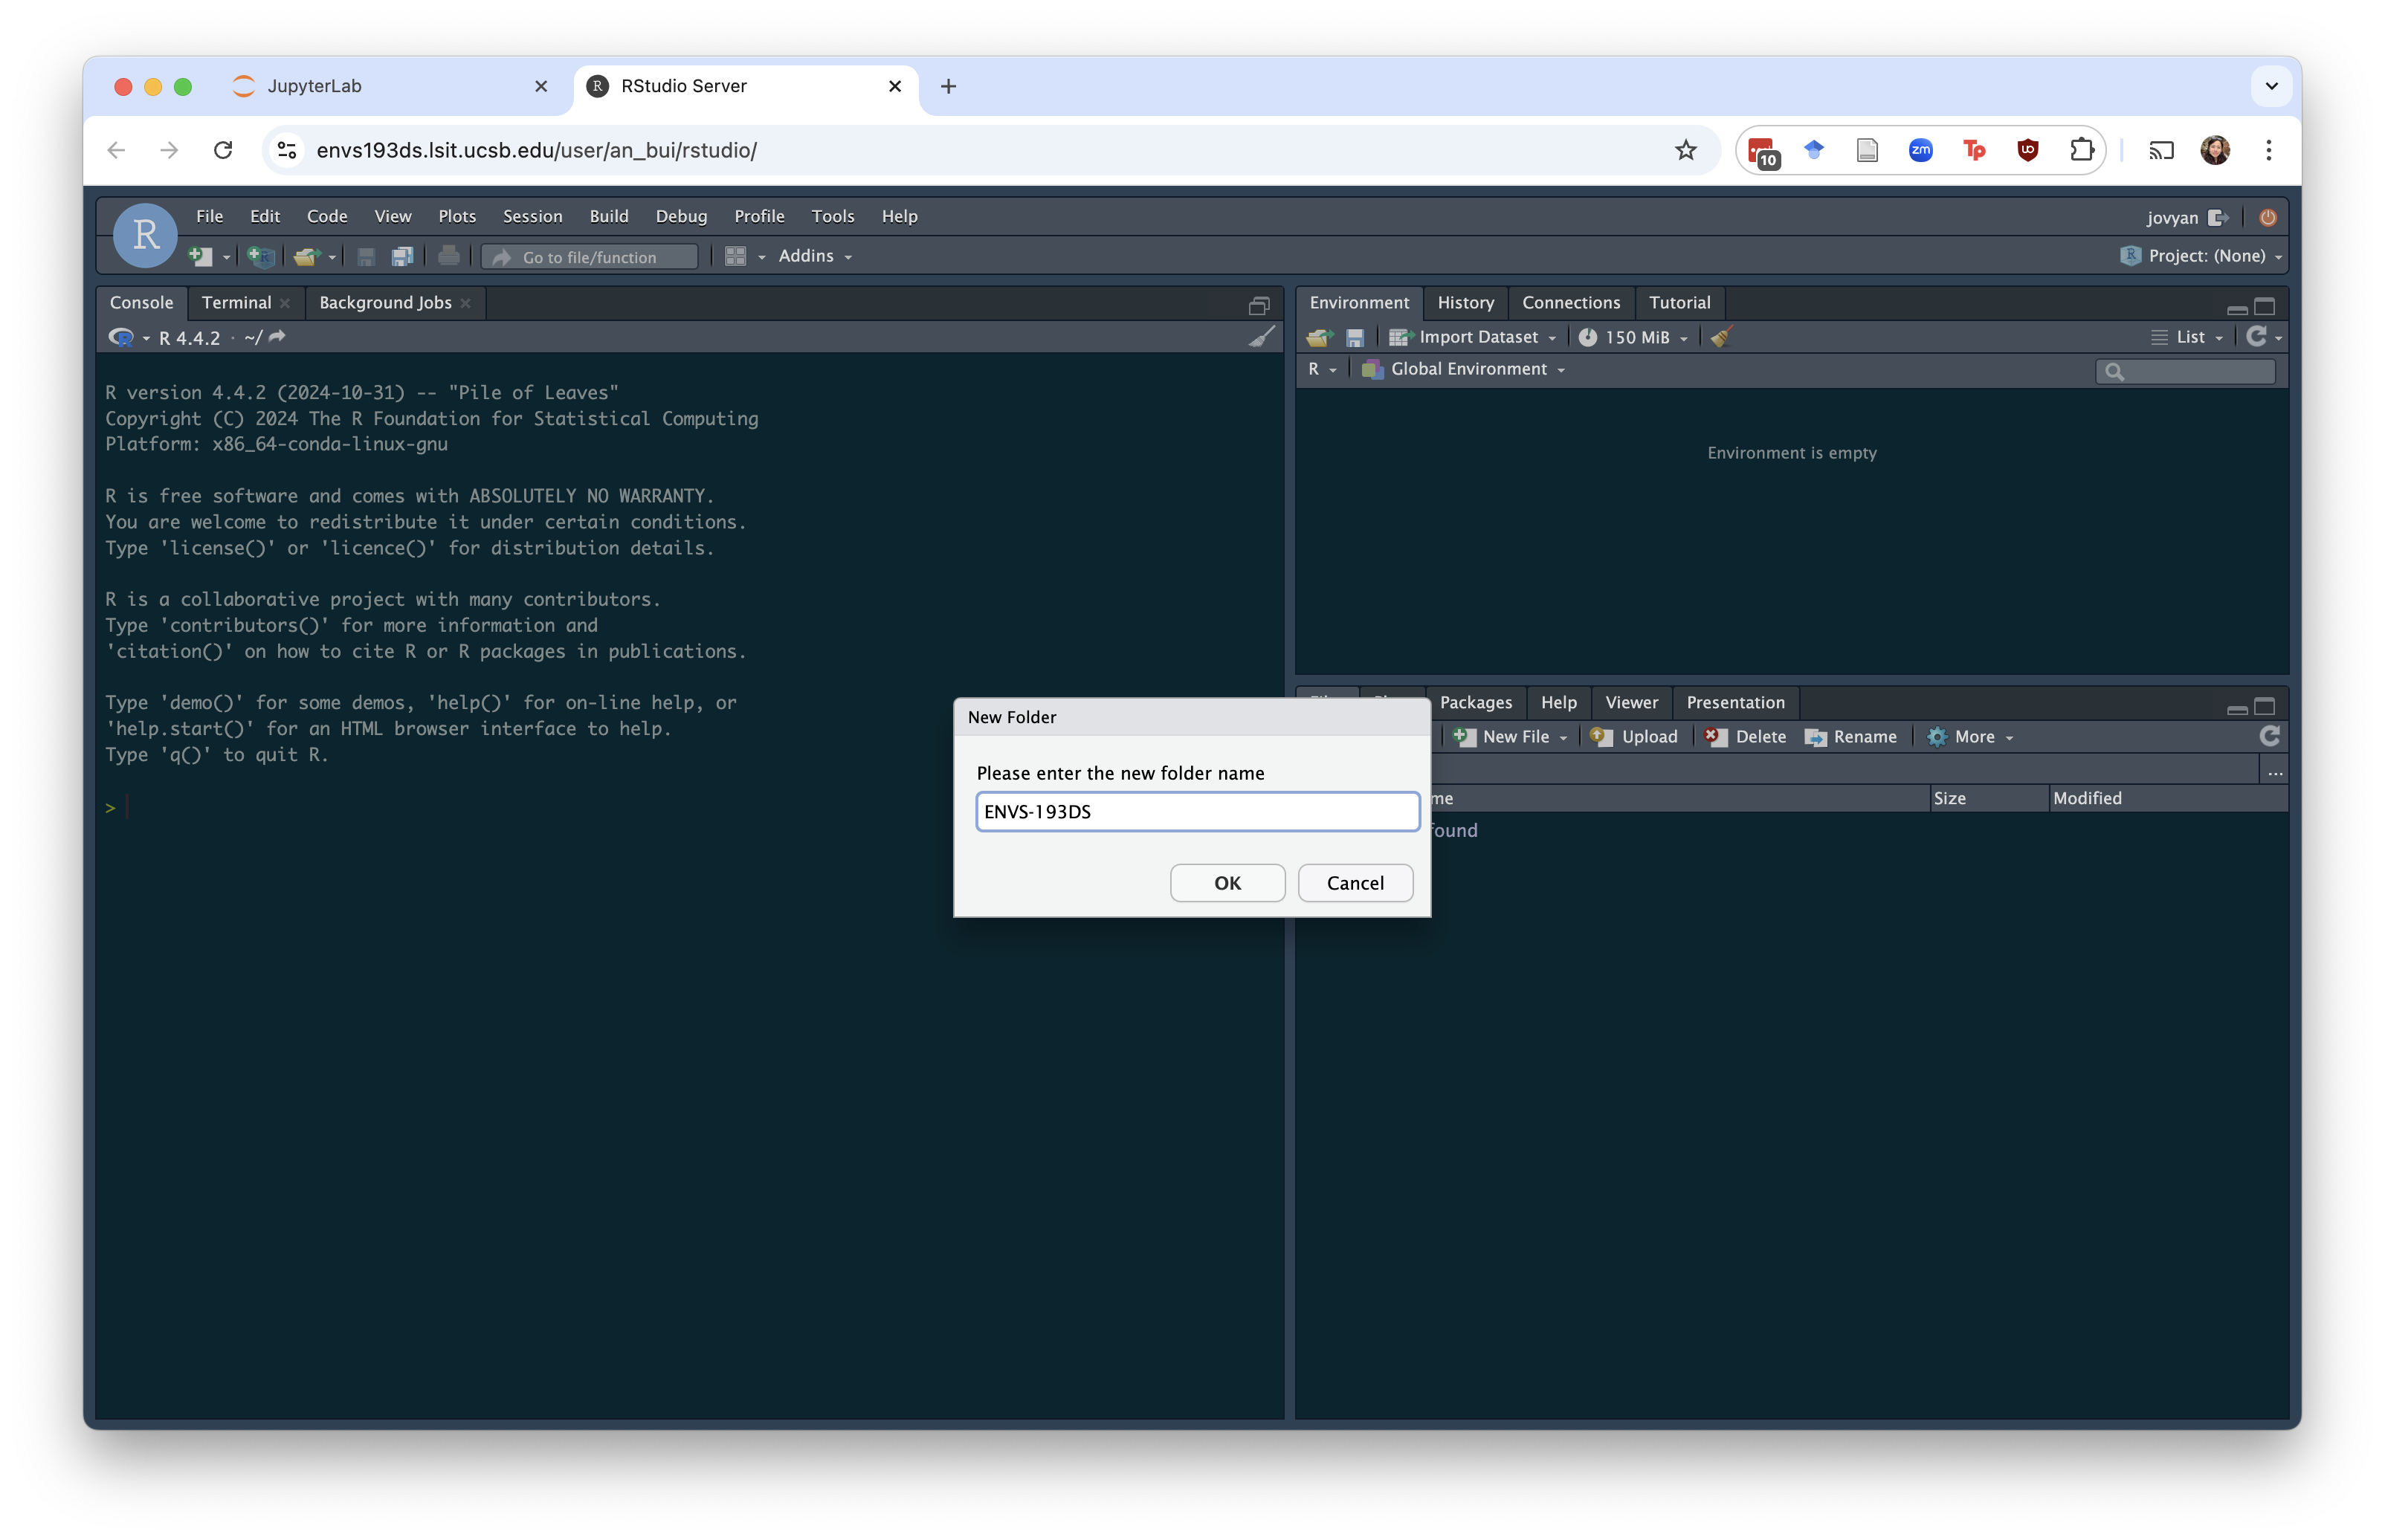Open the Global Environment dropdown
2385x1540 pixels.
[x=1468, y=370]
